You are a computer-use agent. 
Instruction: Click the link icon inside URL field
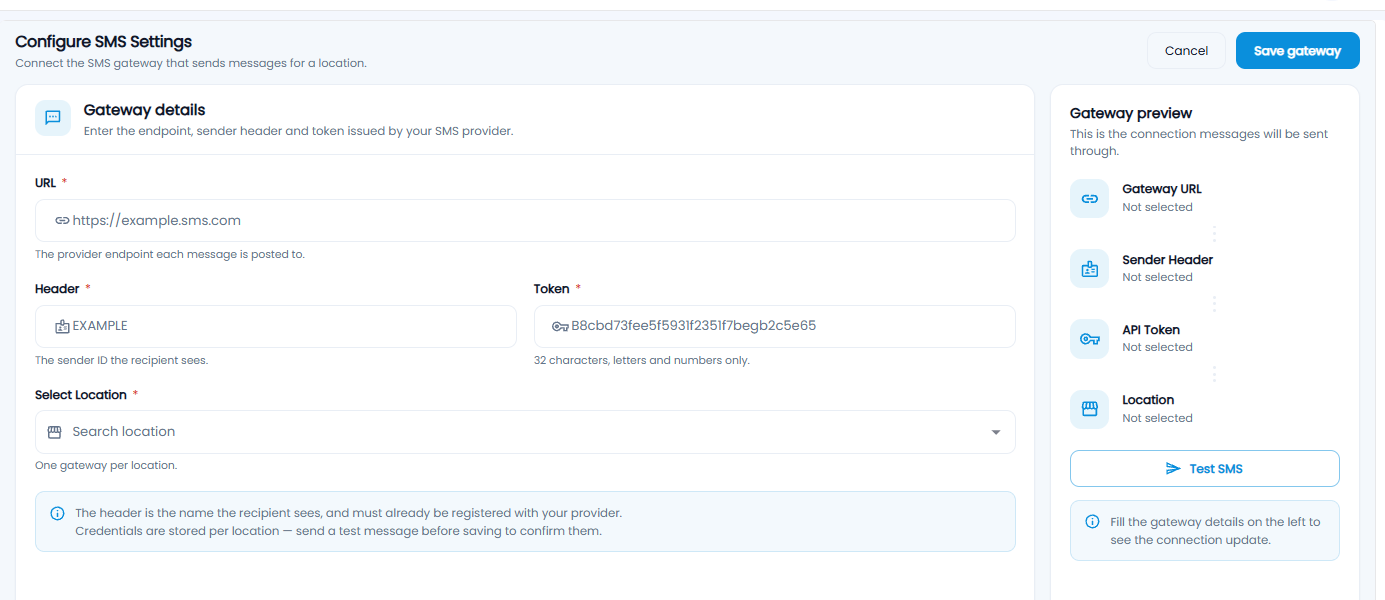pyautogui.click(x=62, y=220)
